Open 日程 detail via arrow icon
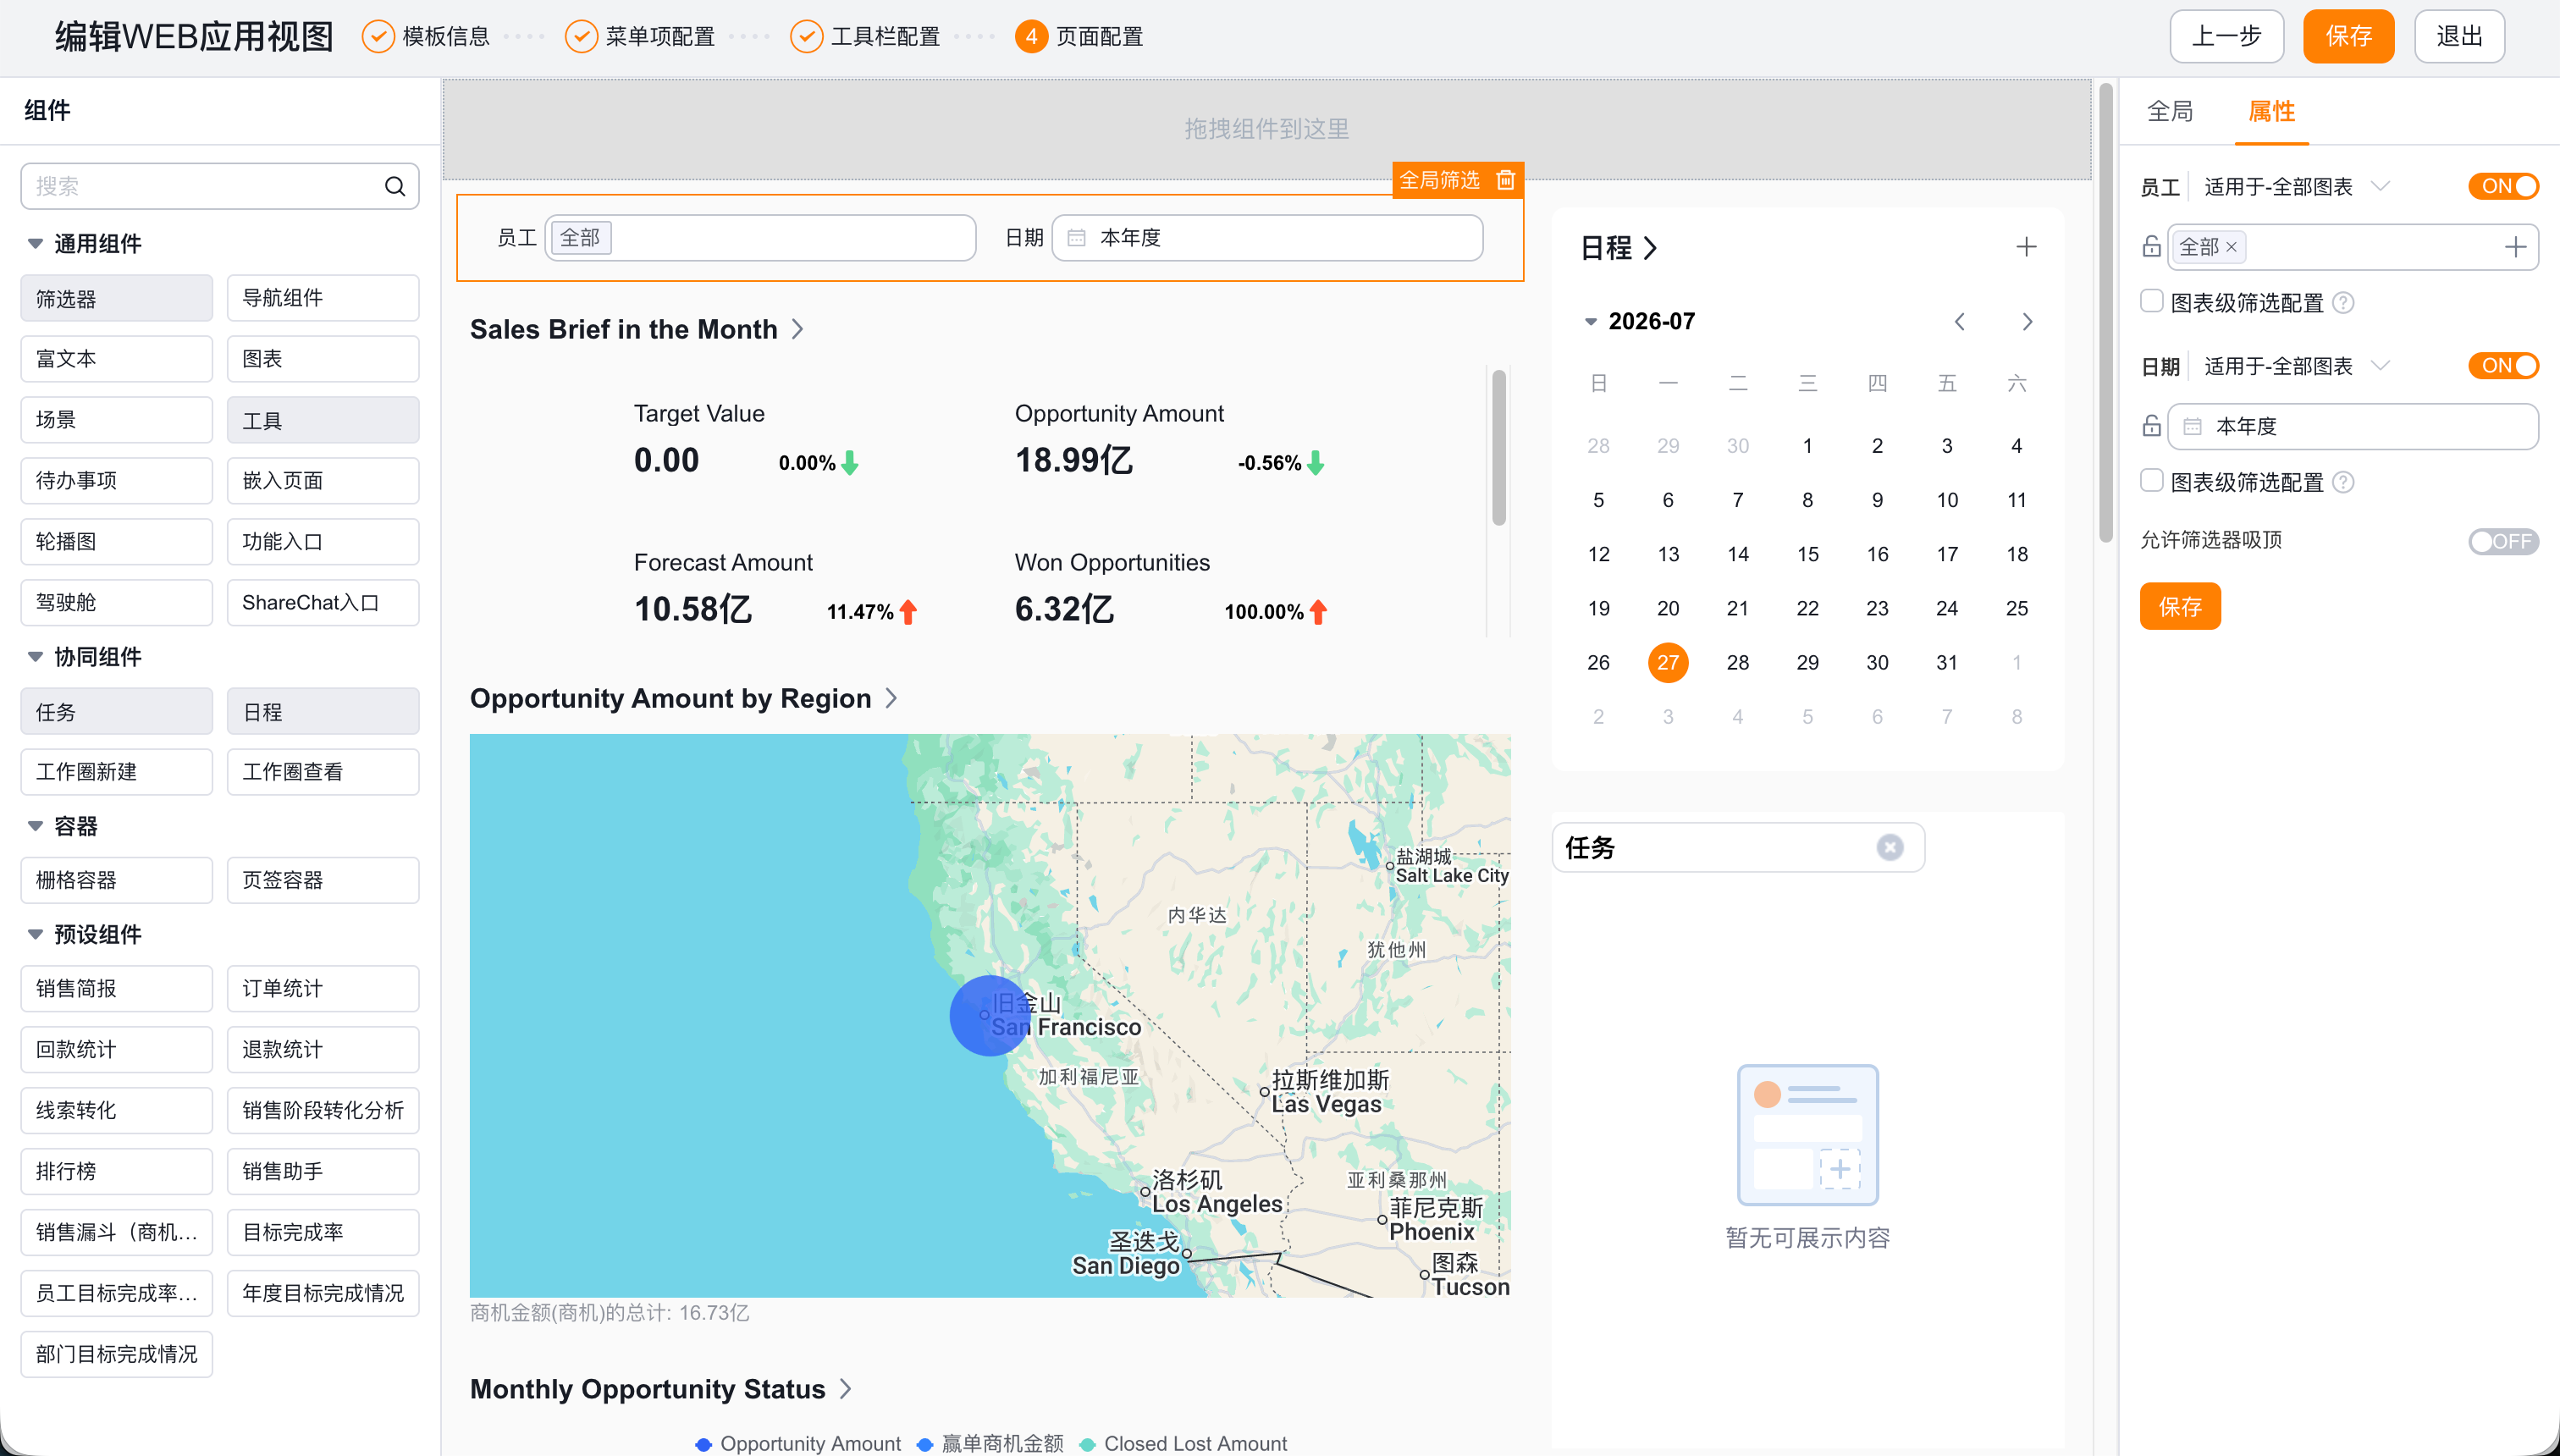The width and height of the screenshot is (2560, 1456). (1650, 248)
